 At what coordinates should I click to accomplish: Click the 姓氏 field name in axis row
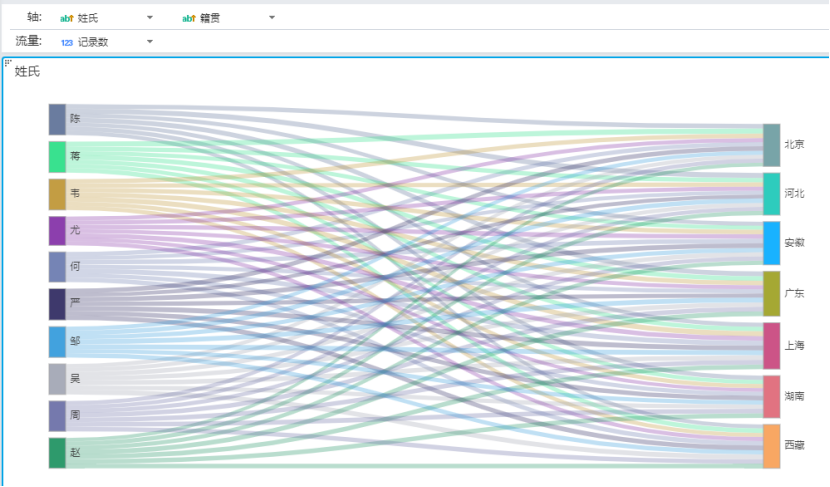point(88,19)
